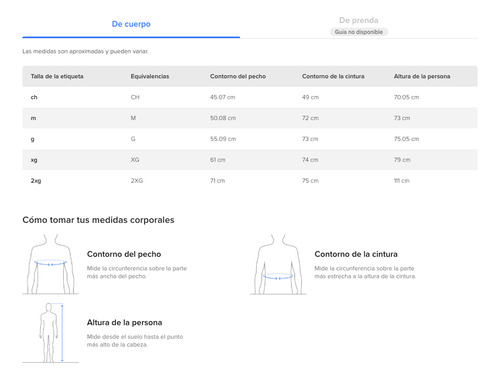Viewport: 500px width, 380px height.
Task: Select the Equivalencias column header
Action: pyautogui.click(x=150, y=76)
